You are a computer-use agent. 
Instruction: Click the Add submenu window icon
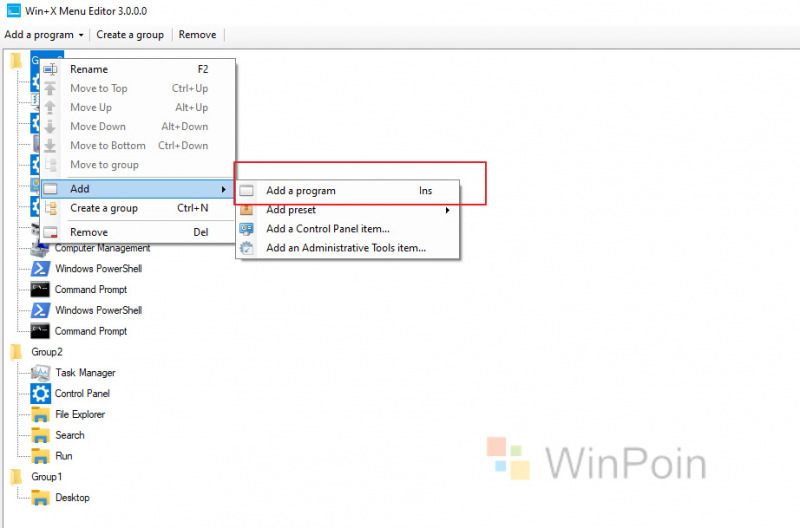[50, 189]
